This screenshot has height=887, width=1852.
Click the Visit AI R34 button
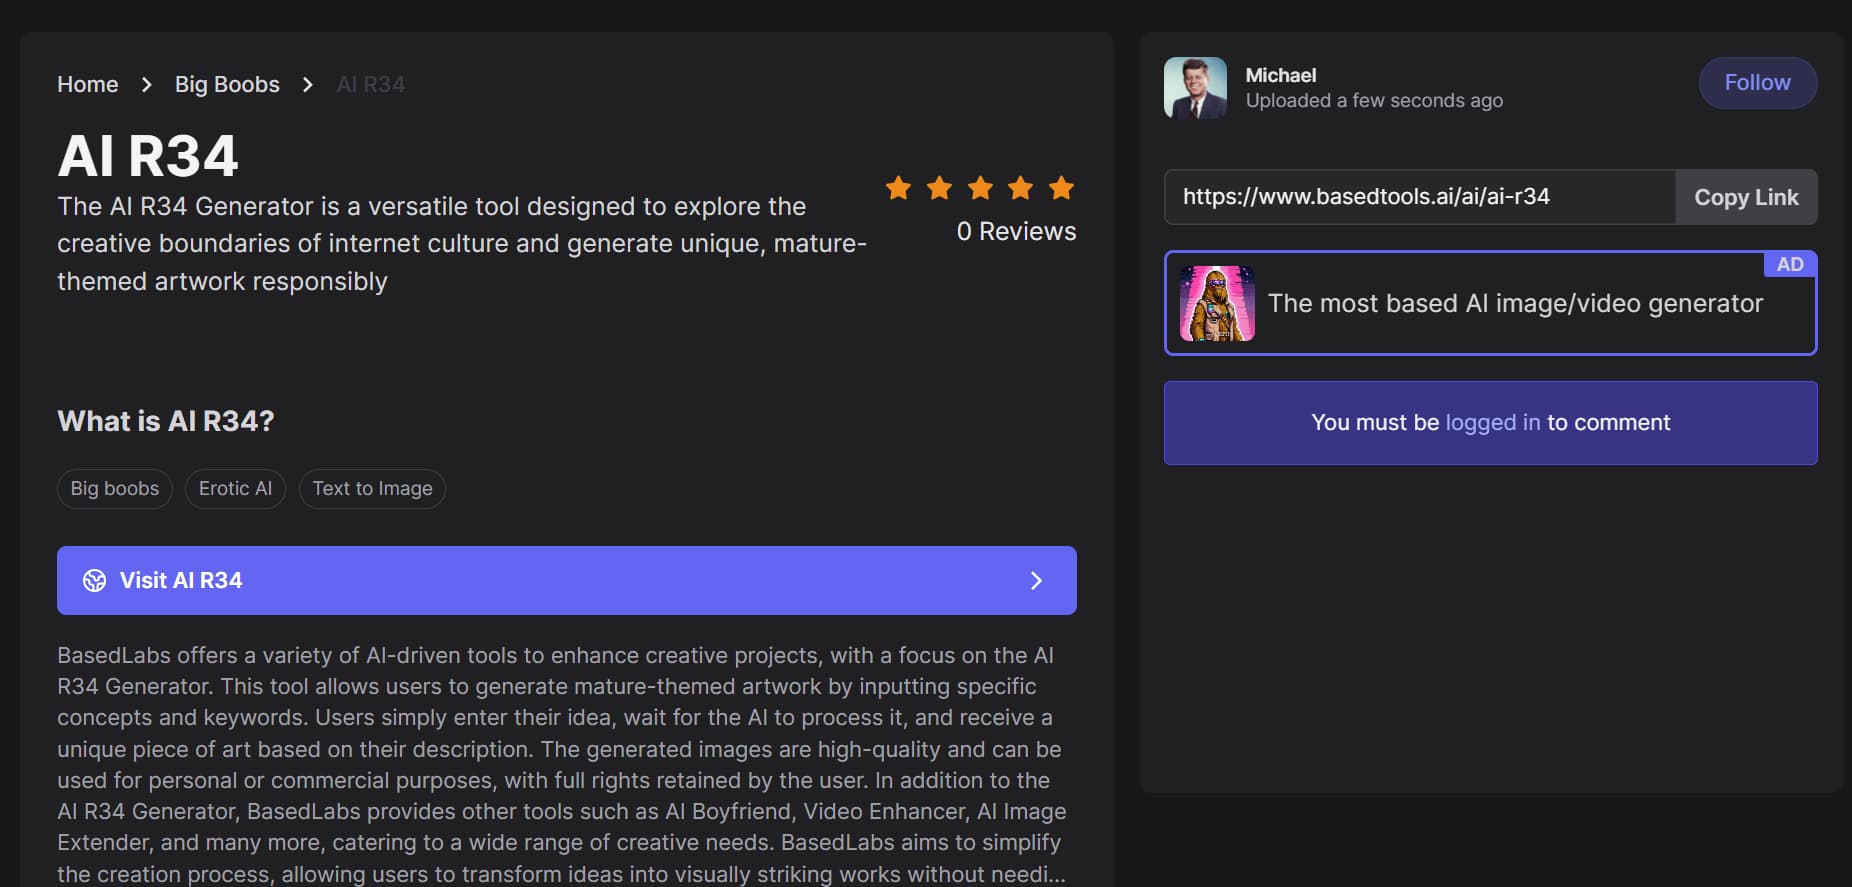coord(567,580)
